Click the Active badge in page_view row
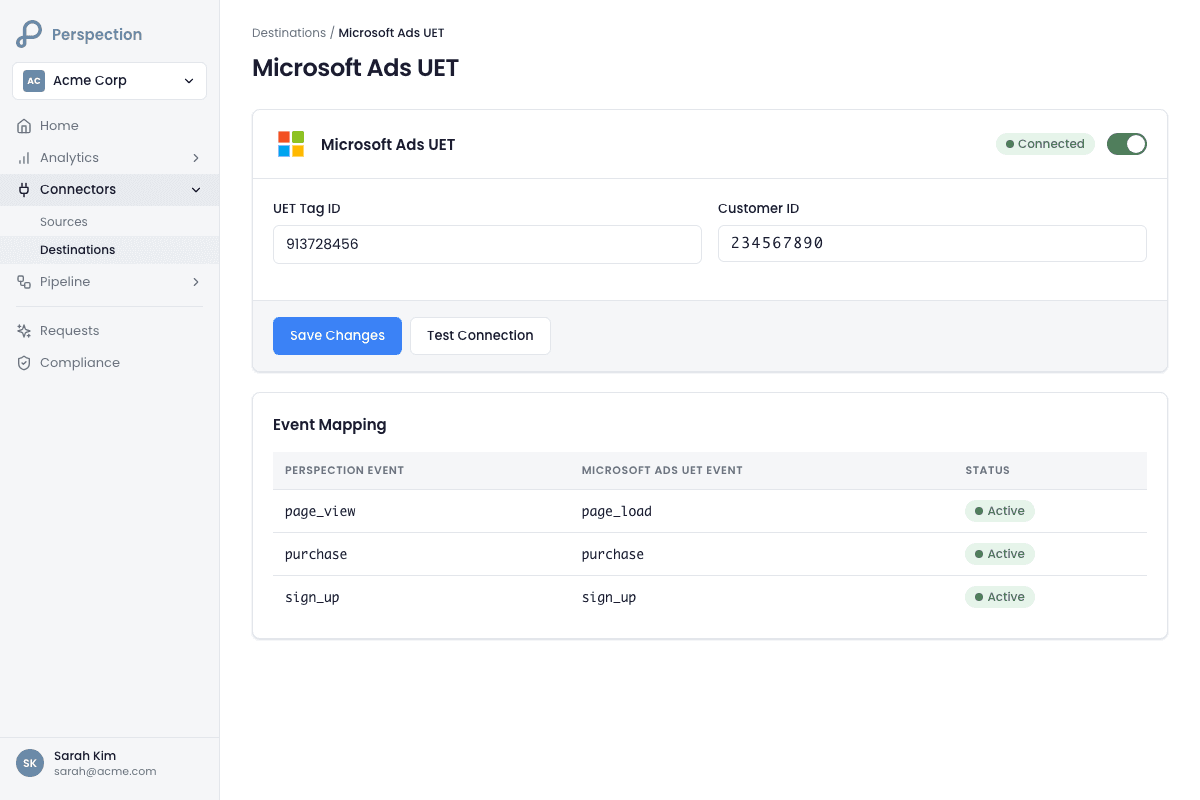This screenshot has height=800, width=1200. 1000,511
